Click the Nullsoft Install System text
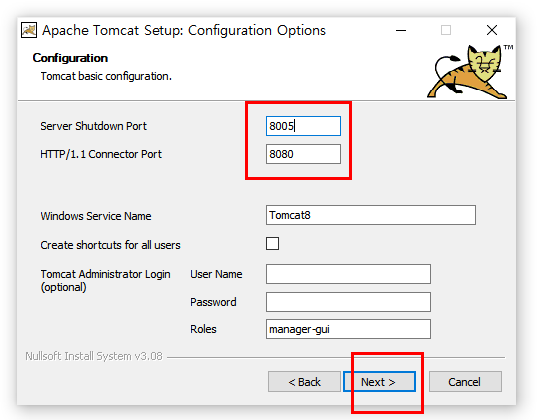 point(94,356)
